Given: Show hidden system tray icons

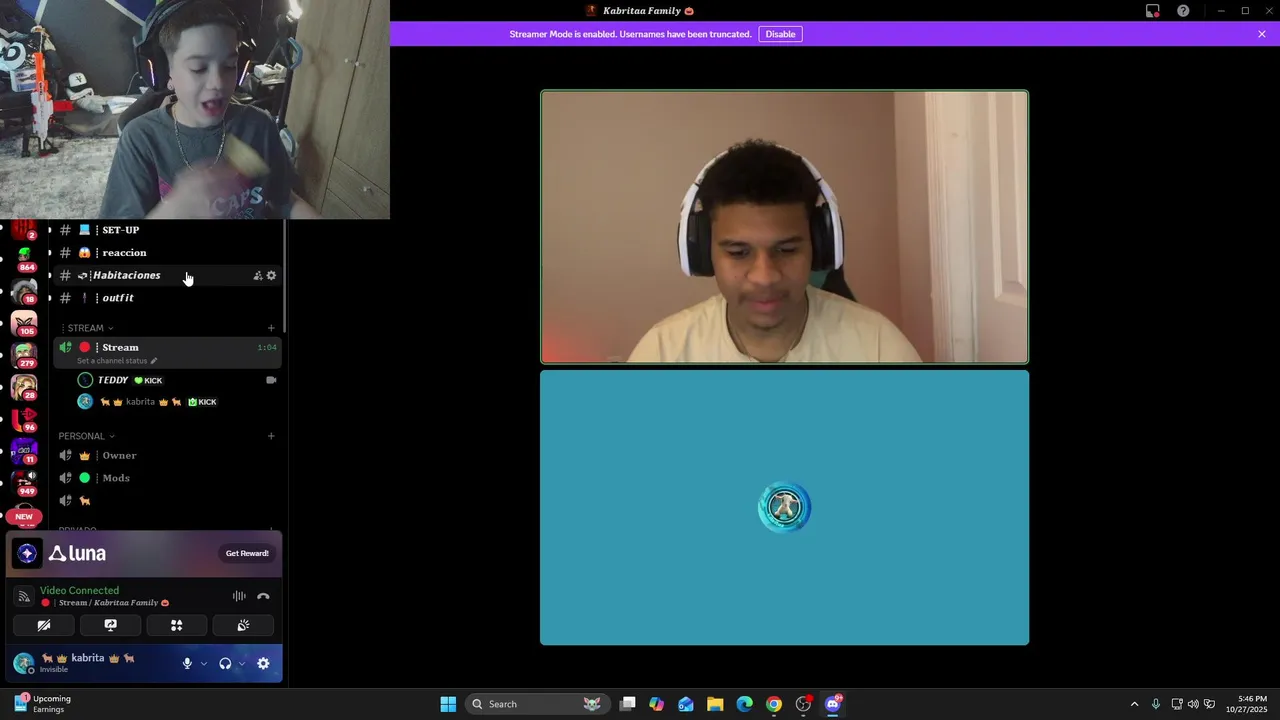Looking at the screenshot, I should pos(1134,704).
